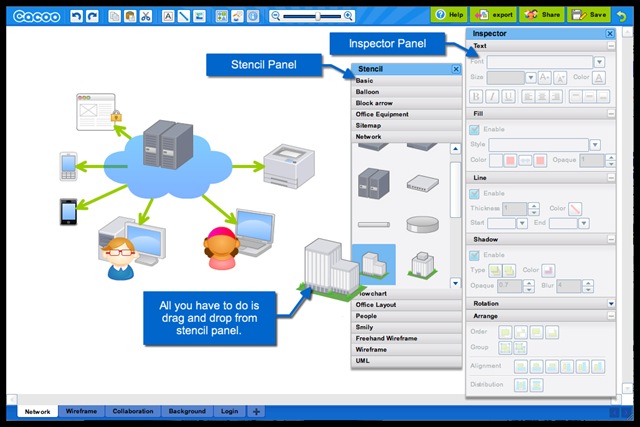Expand the Rotation section in Inspector

[611, 303]
